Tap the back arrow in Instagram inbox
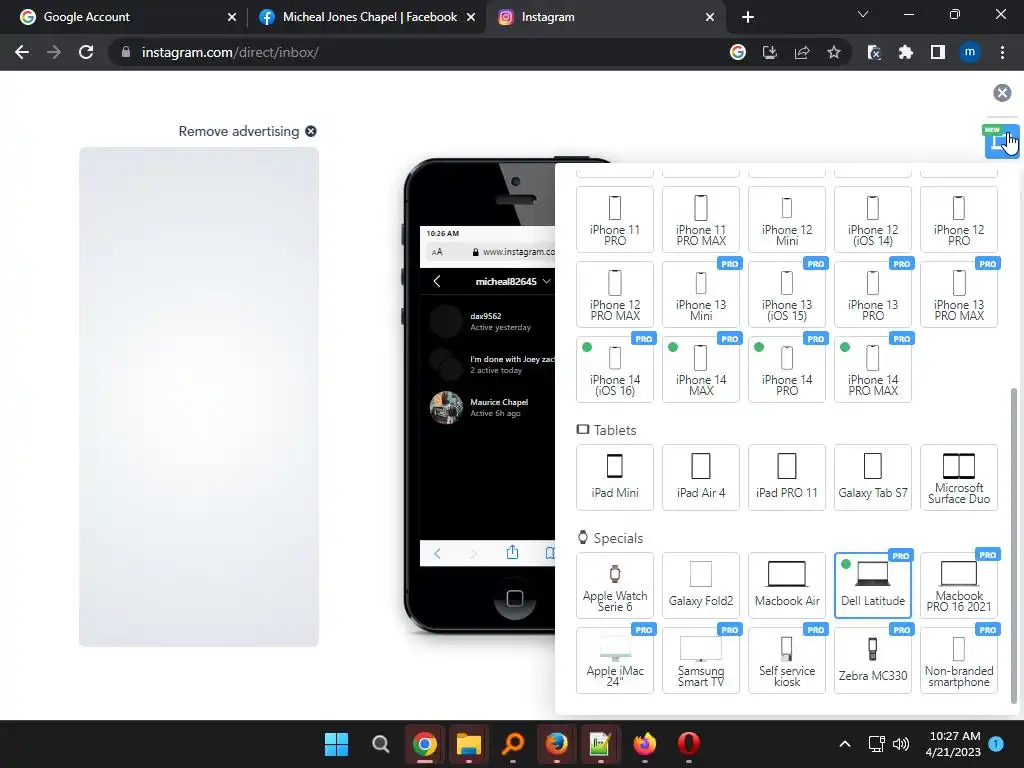 [x=437, y=281]
